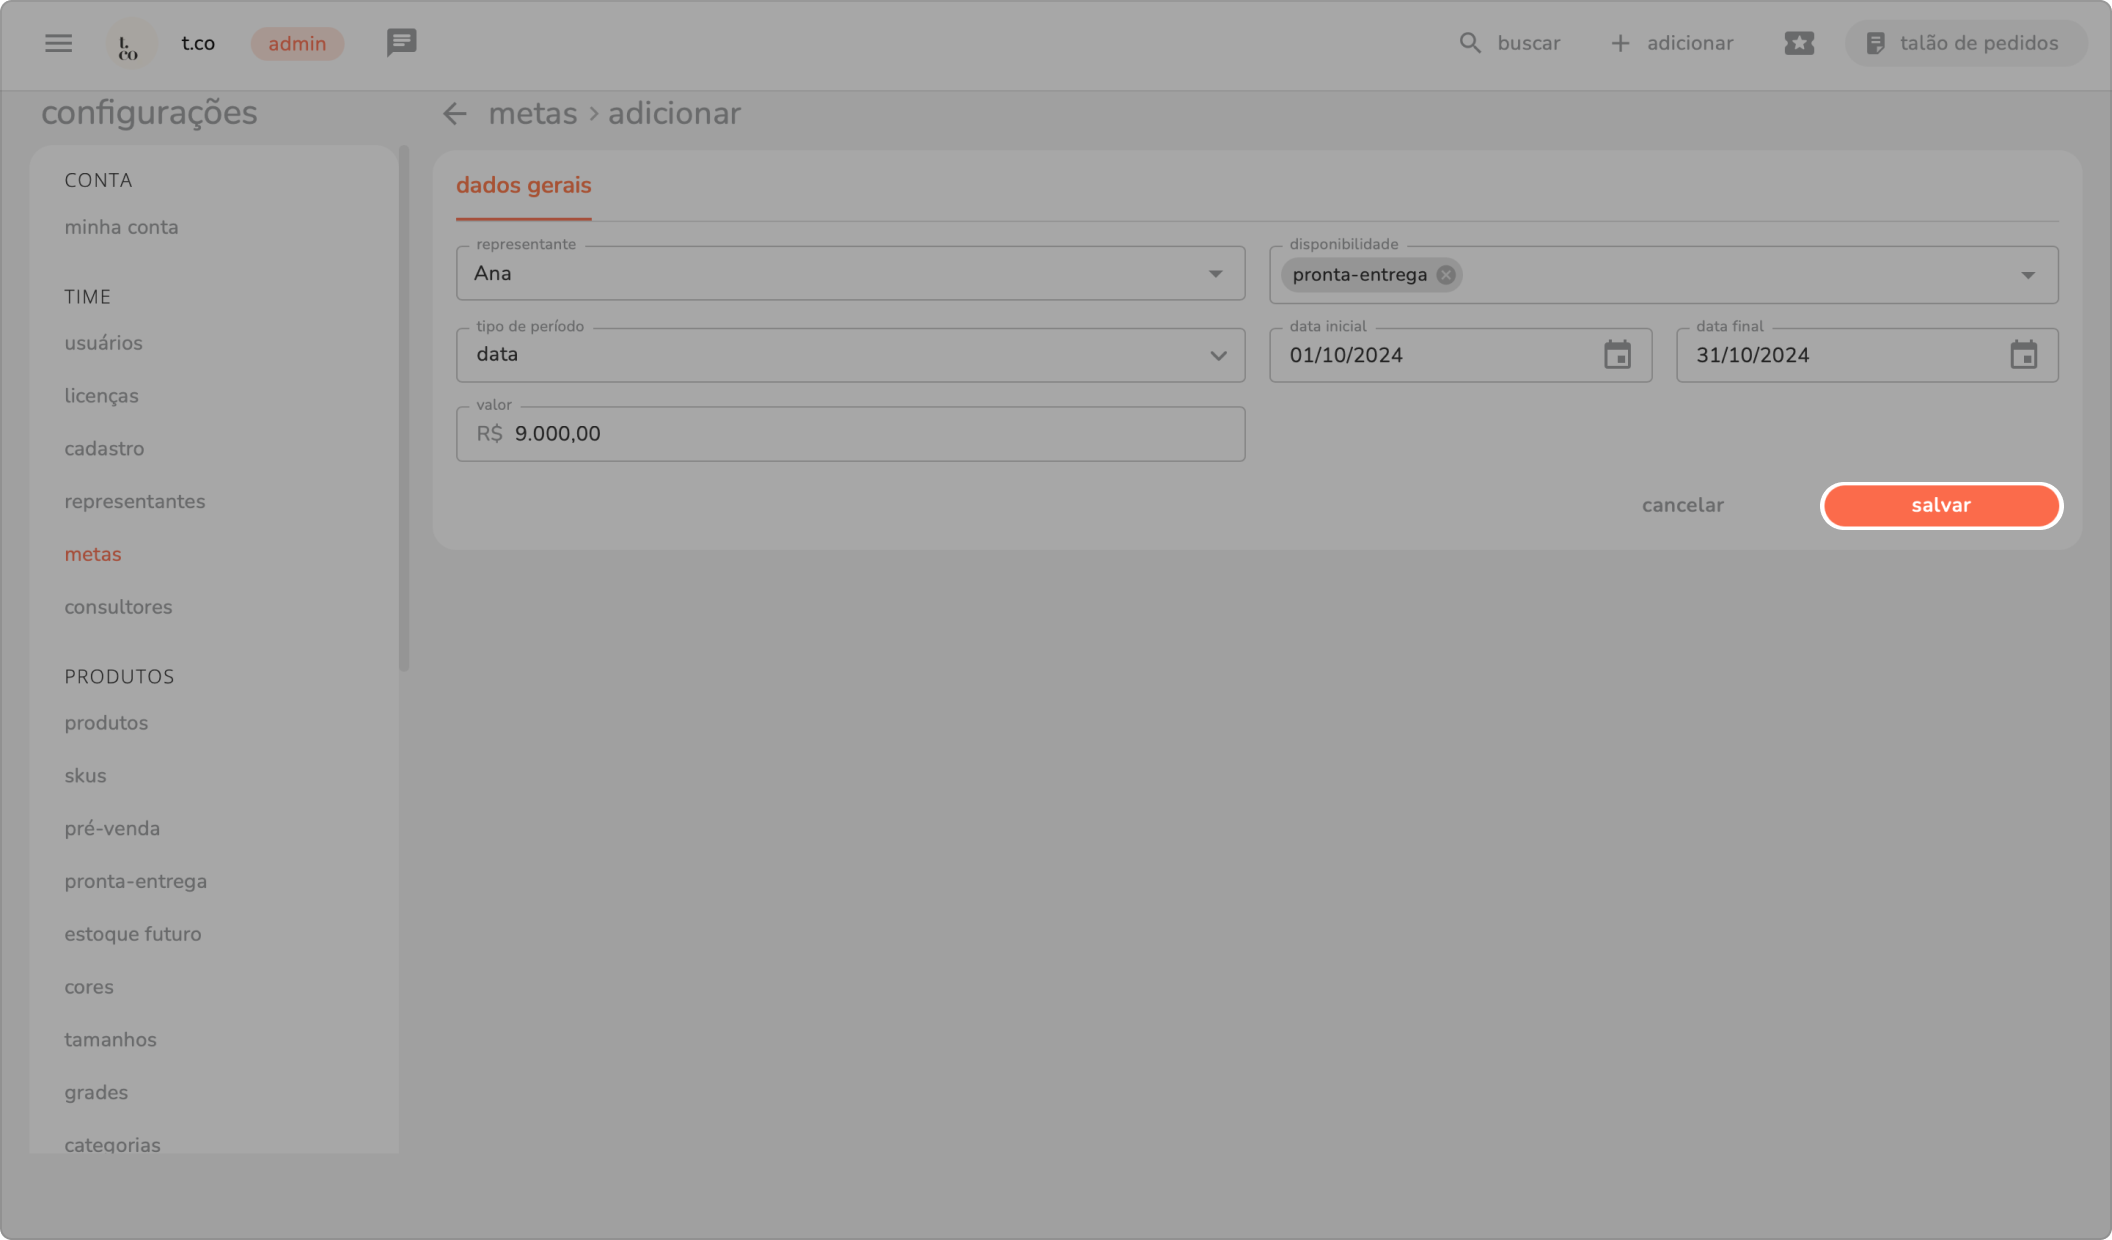Viewport: 2112px width, 1240px height.
Task: Click the salvar button
Action: (1940, 506)
